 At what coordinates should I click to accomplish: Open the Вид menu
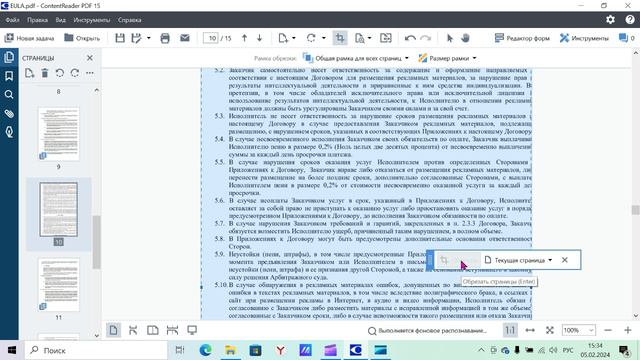[60, 20]
